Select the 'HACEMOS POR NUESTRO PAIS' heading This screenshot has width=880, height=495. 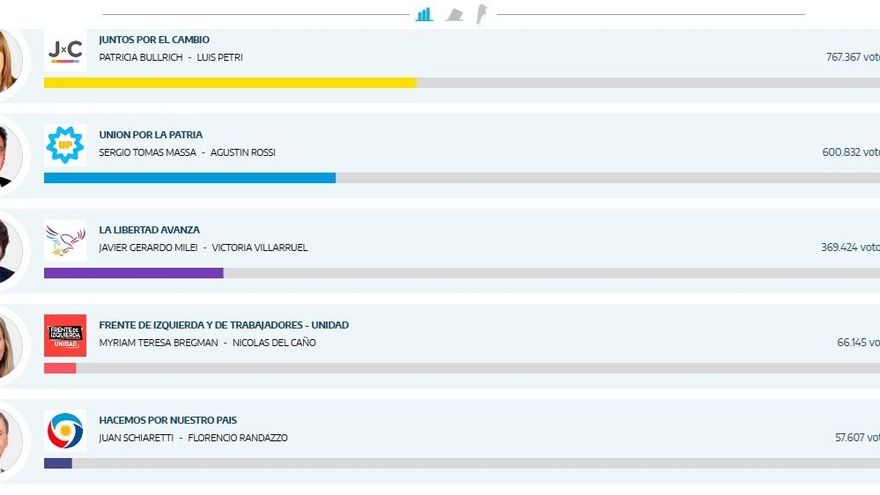(x=168, y=420)
